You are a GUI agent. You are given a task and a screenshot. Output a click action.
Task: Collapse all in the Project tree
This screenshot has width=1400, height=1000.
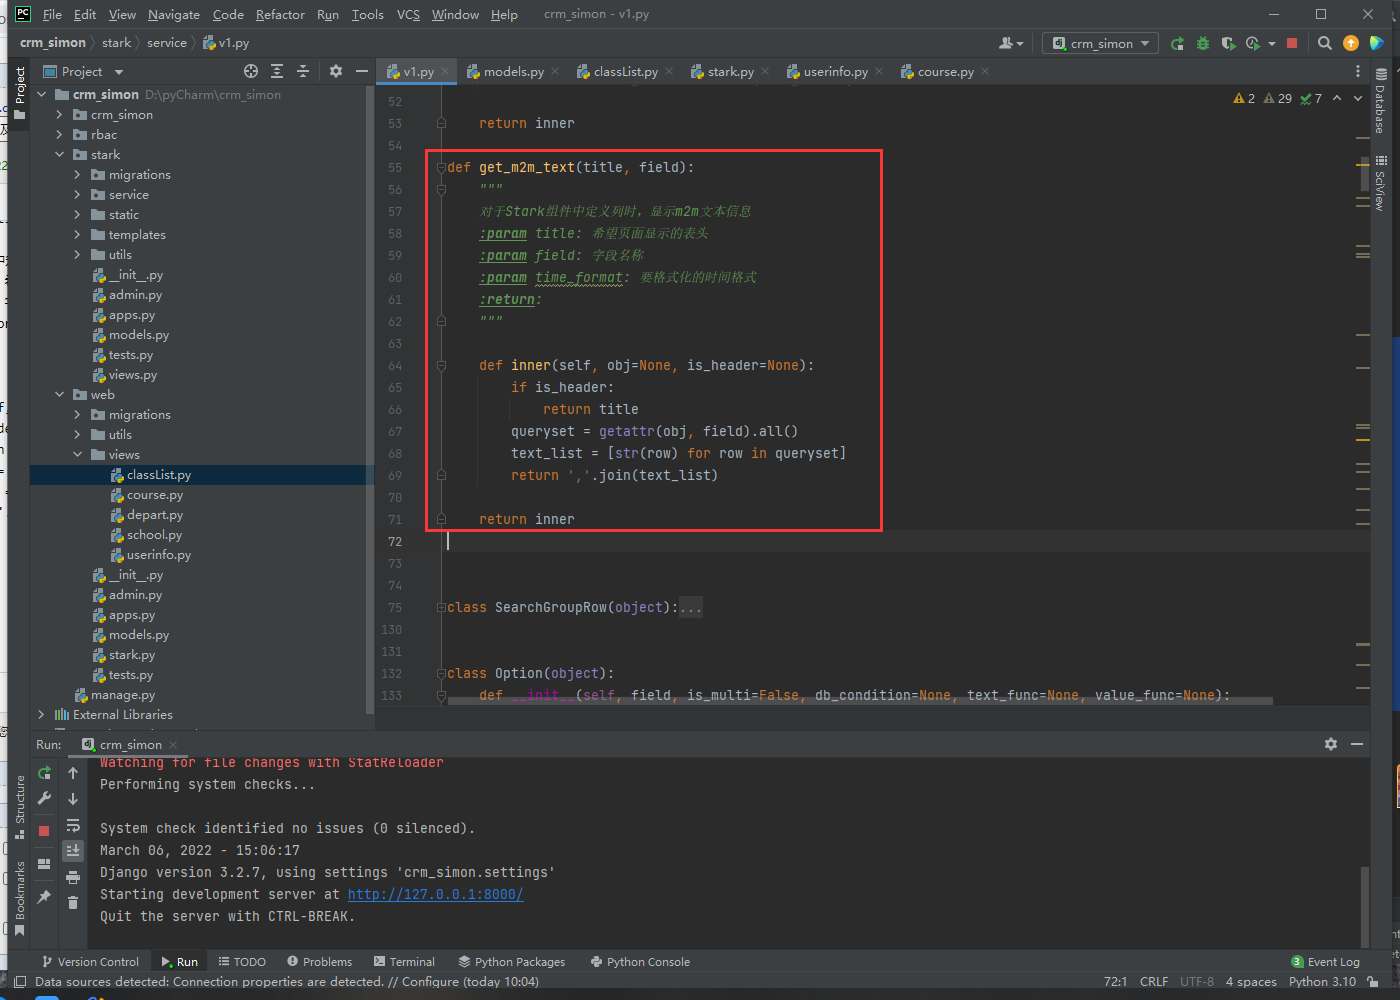pos(303,71)
